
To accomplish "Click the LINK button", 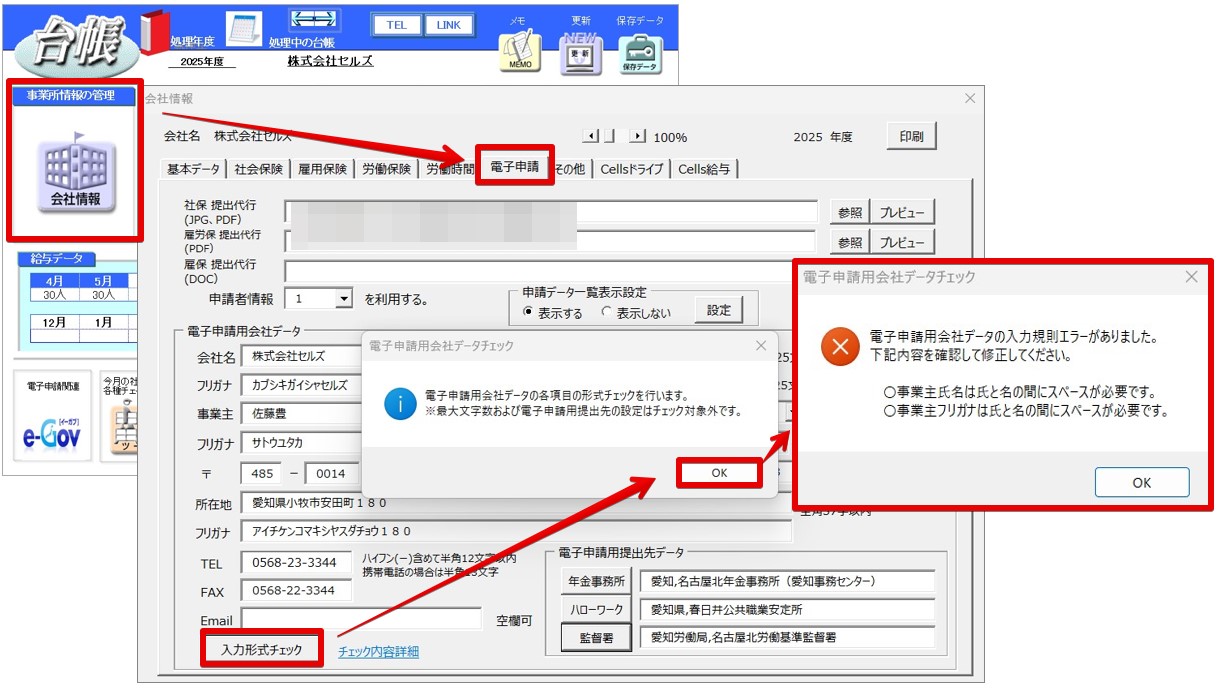I will pyautogui.click(x=449, y=25).
